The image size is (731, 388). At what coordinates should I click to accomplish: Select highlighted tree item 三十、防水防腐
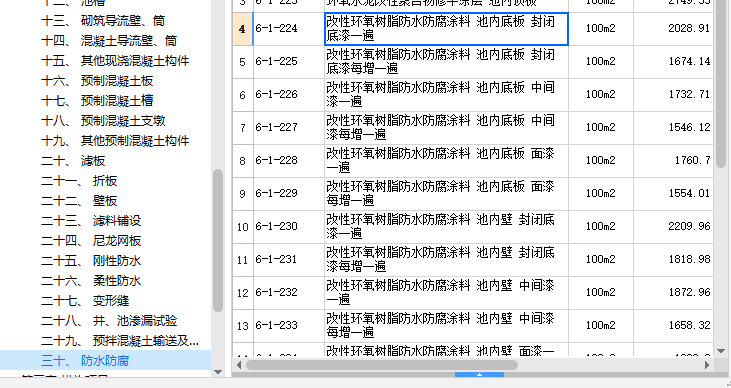click(105, 360)
